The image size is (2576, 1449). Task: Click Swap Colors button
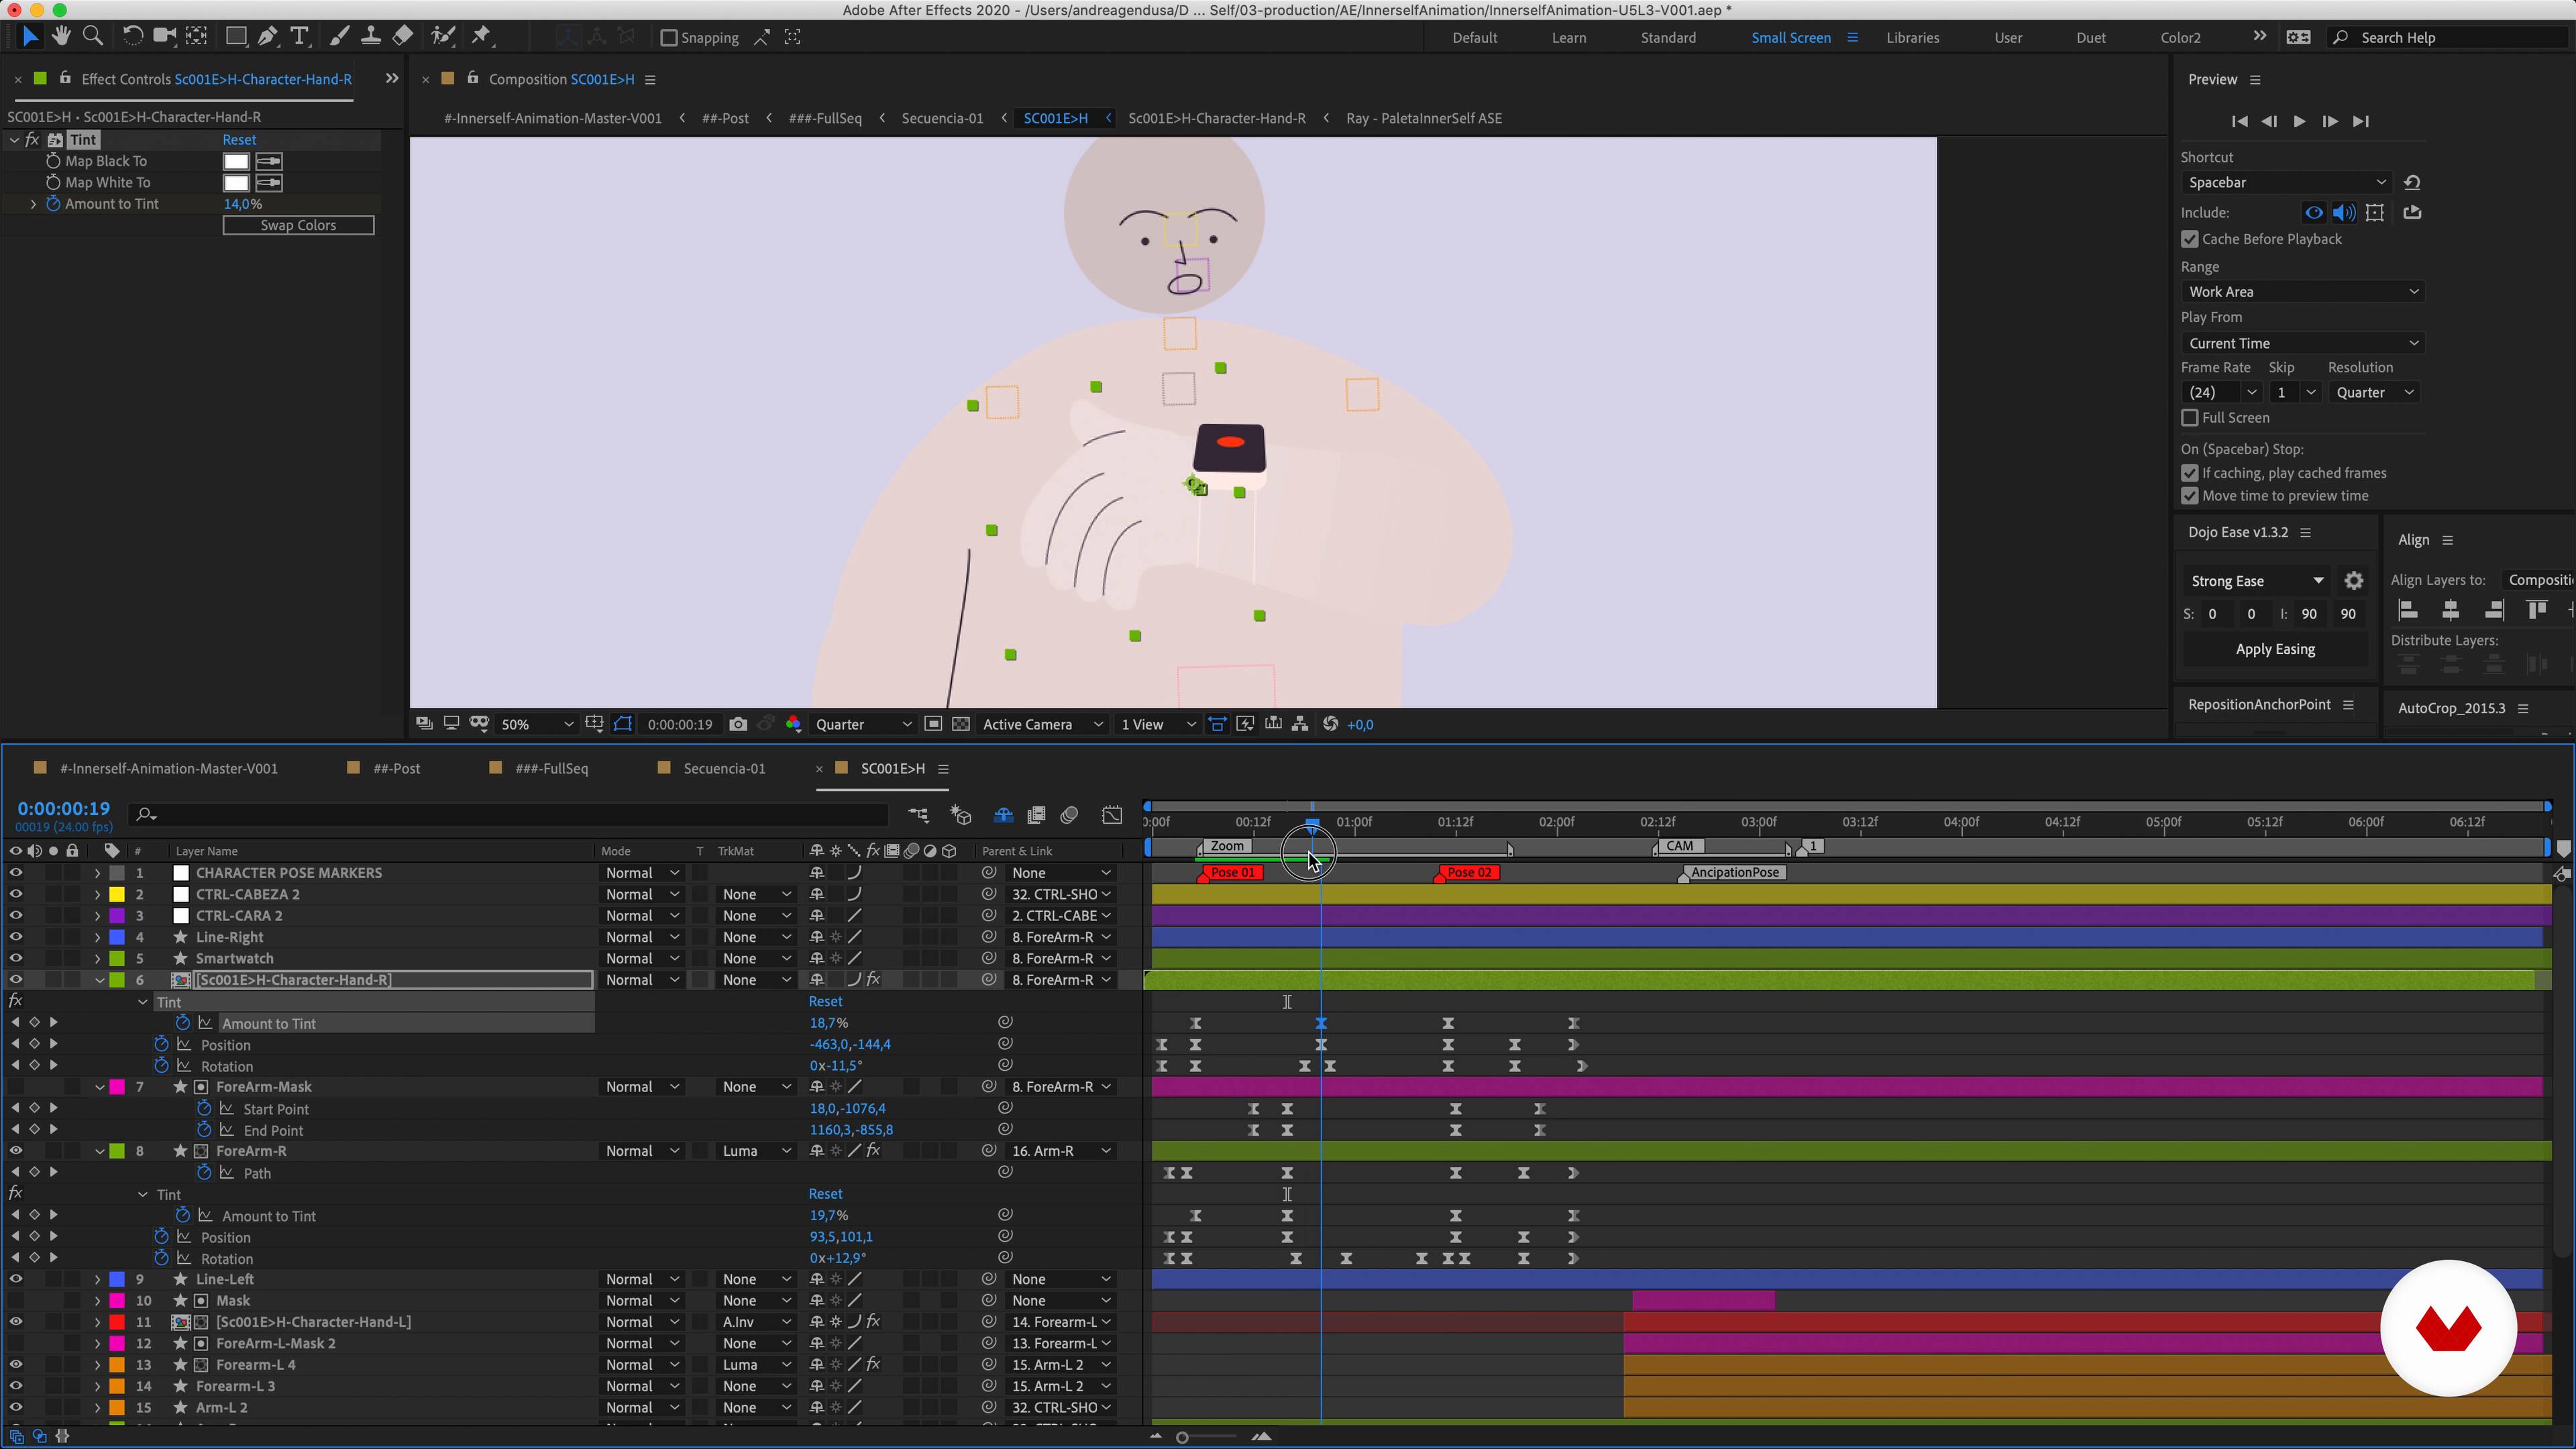[x=298, y=225]
